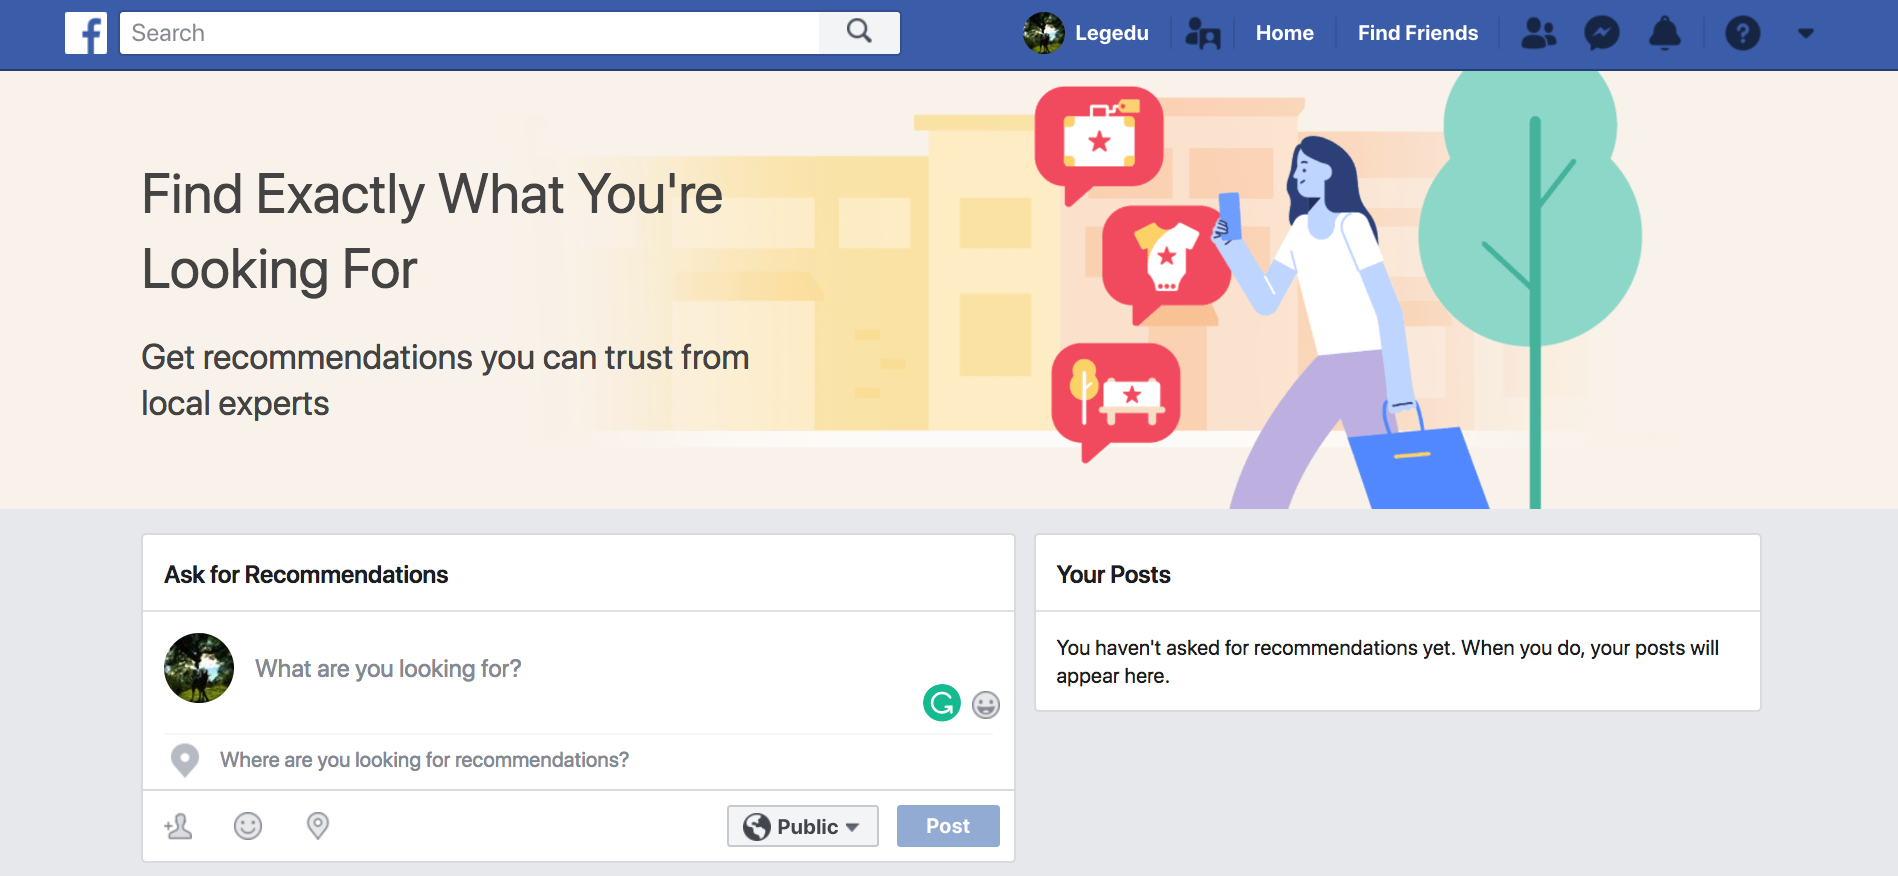This screenshot has width=1898, height=876.
Task: Add a feeling/activity with the smiley icon
Action: click(x=248, y=826)
